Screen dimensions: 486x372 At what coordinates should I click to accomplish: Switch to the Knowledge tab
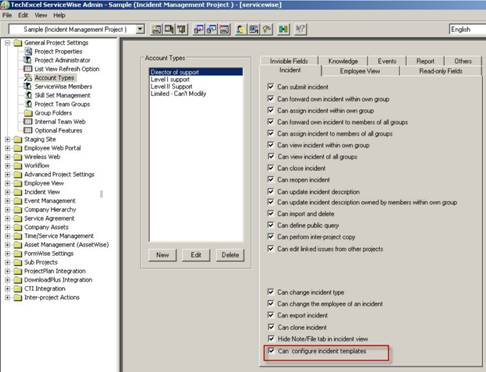tap(343, 61)
